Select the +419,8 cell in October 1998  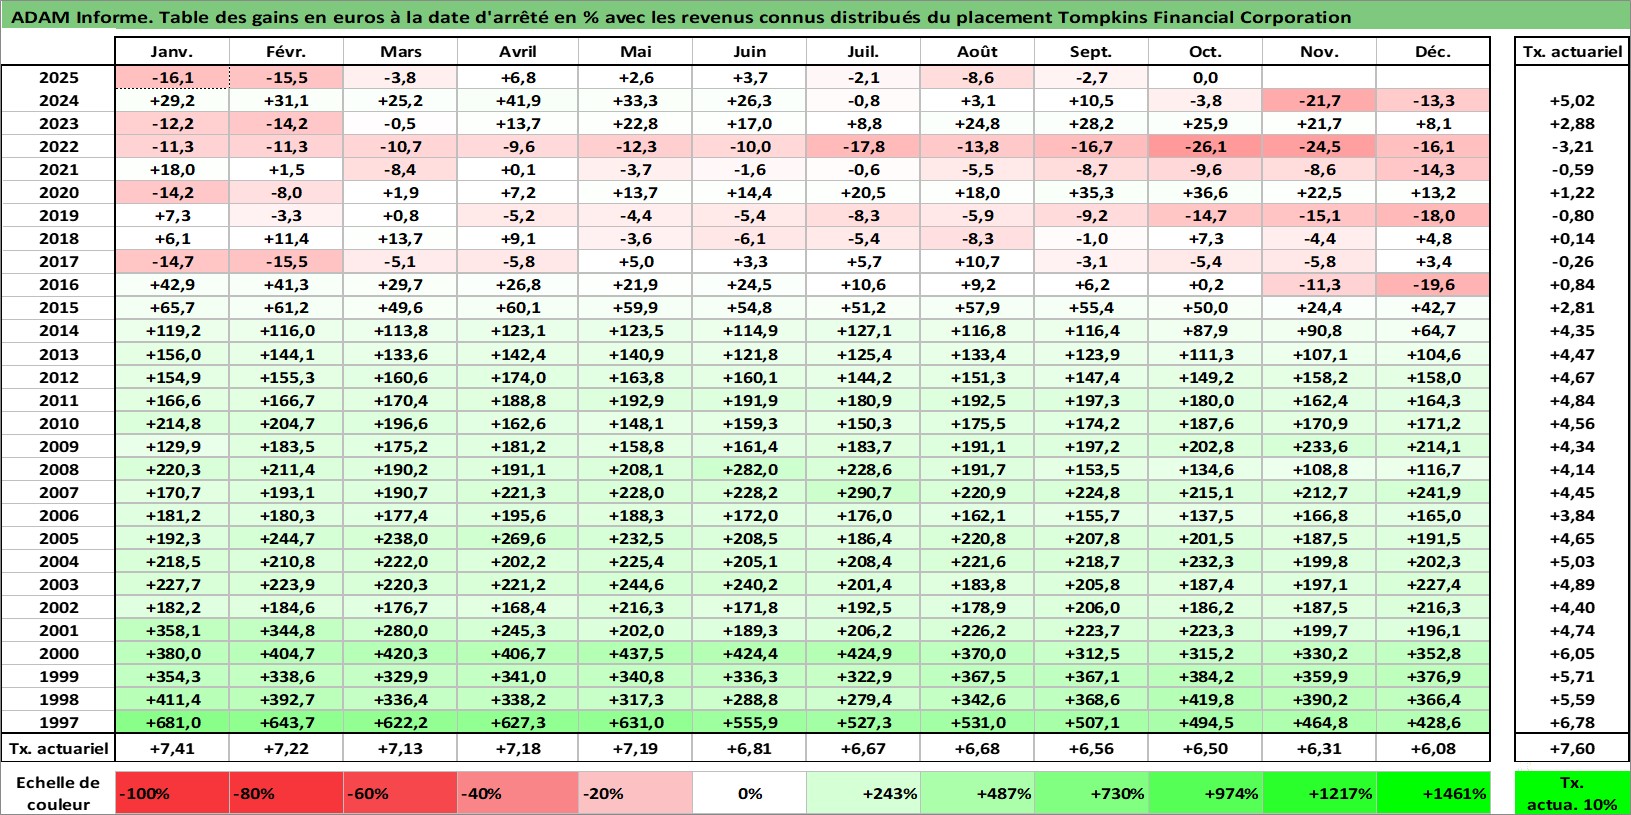(x=1205, y=699)
